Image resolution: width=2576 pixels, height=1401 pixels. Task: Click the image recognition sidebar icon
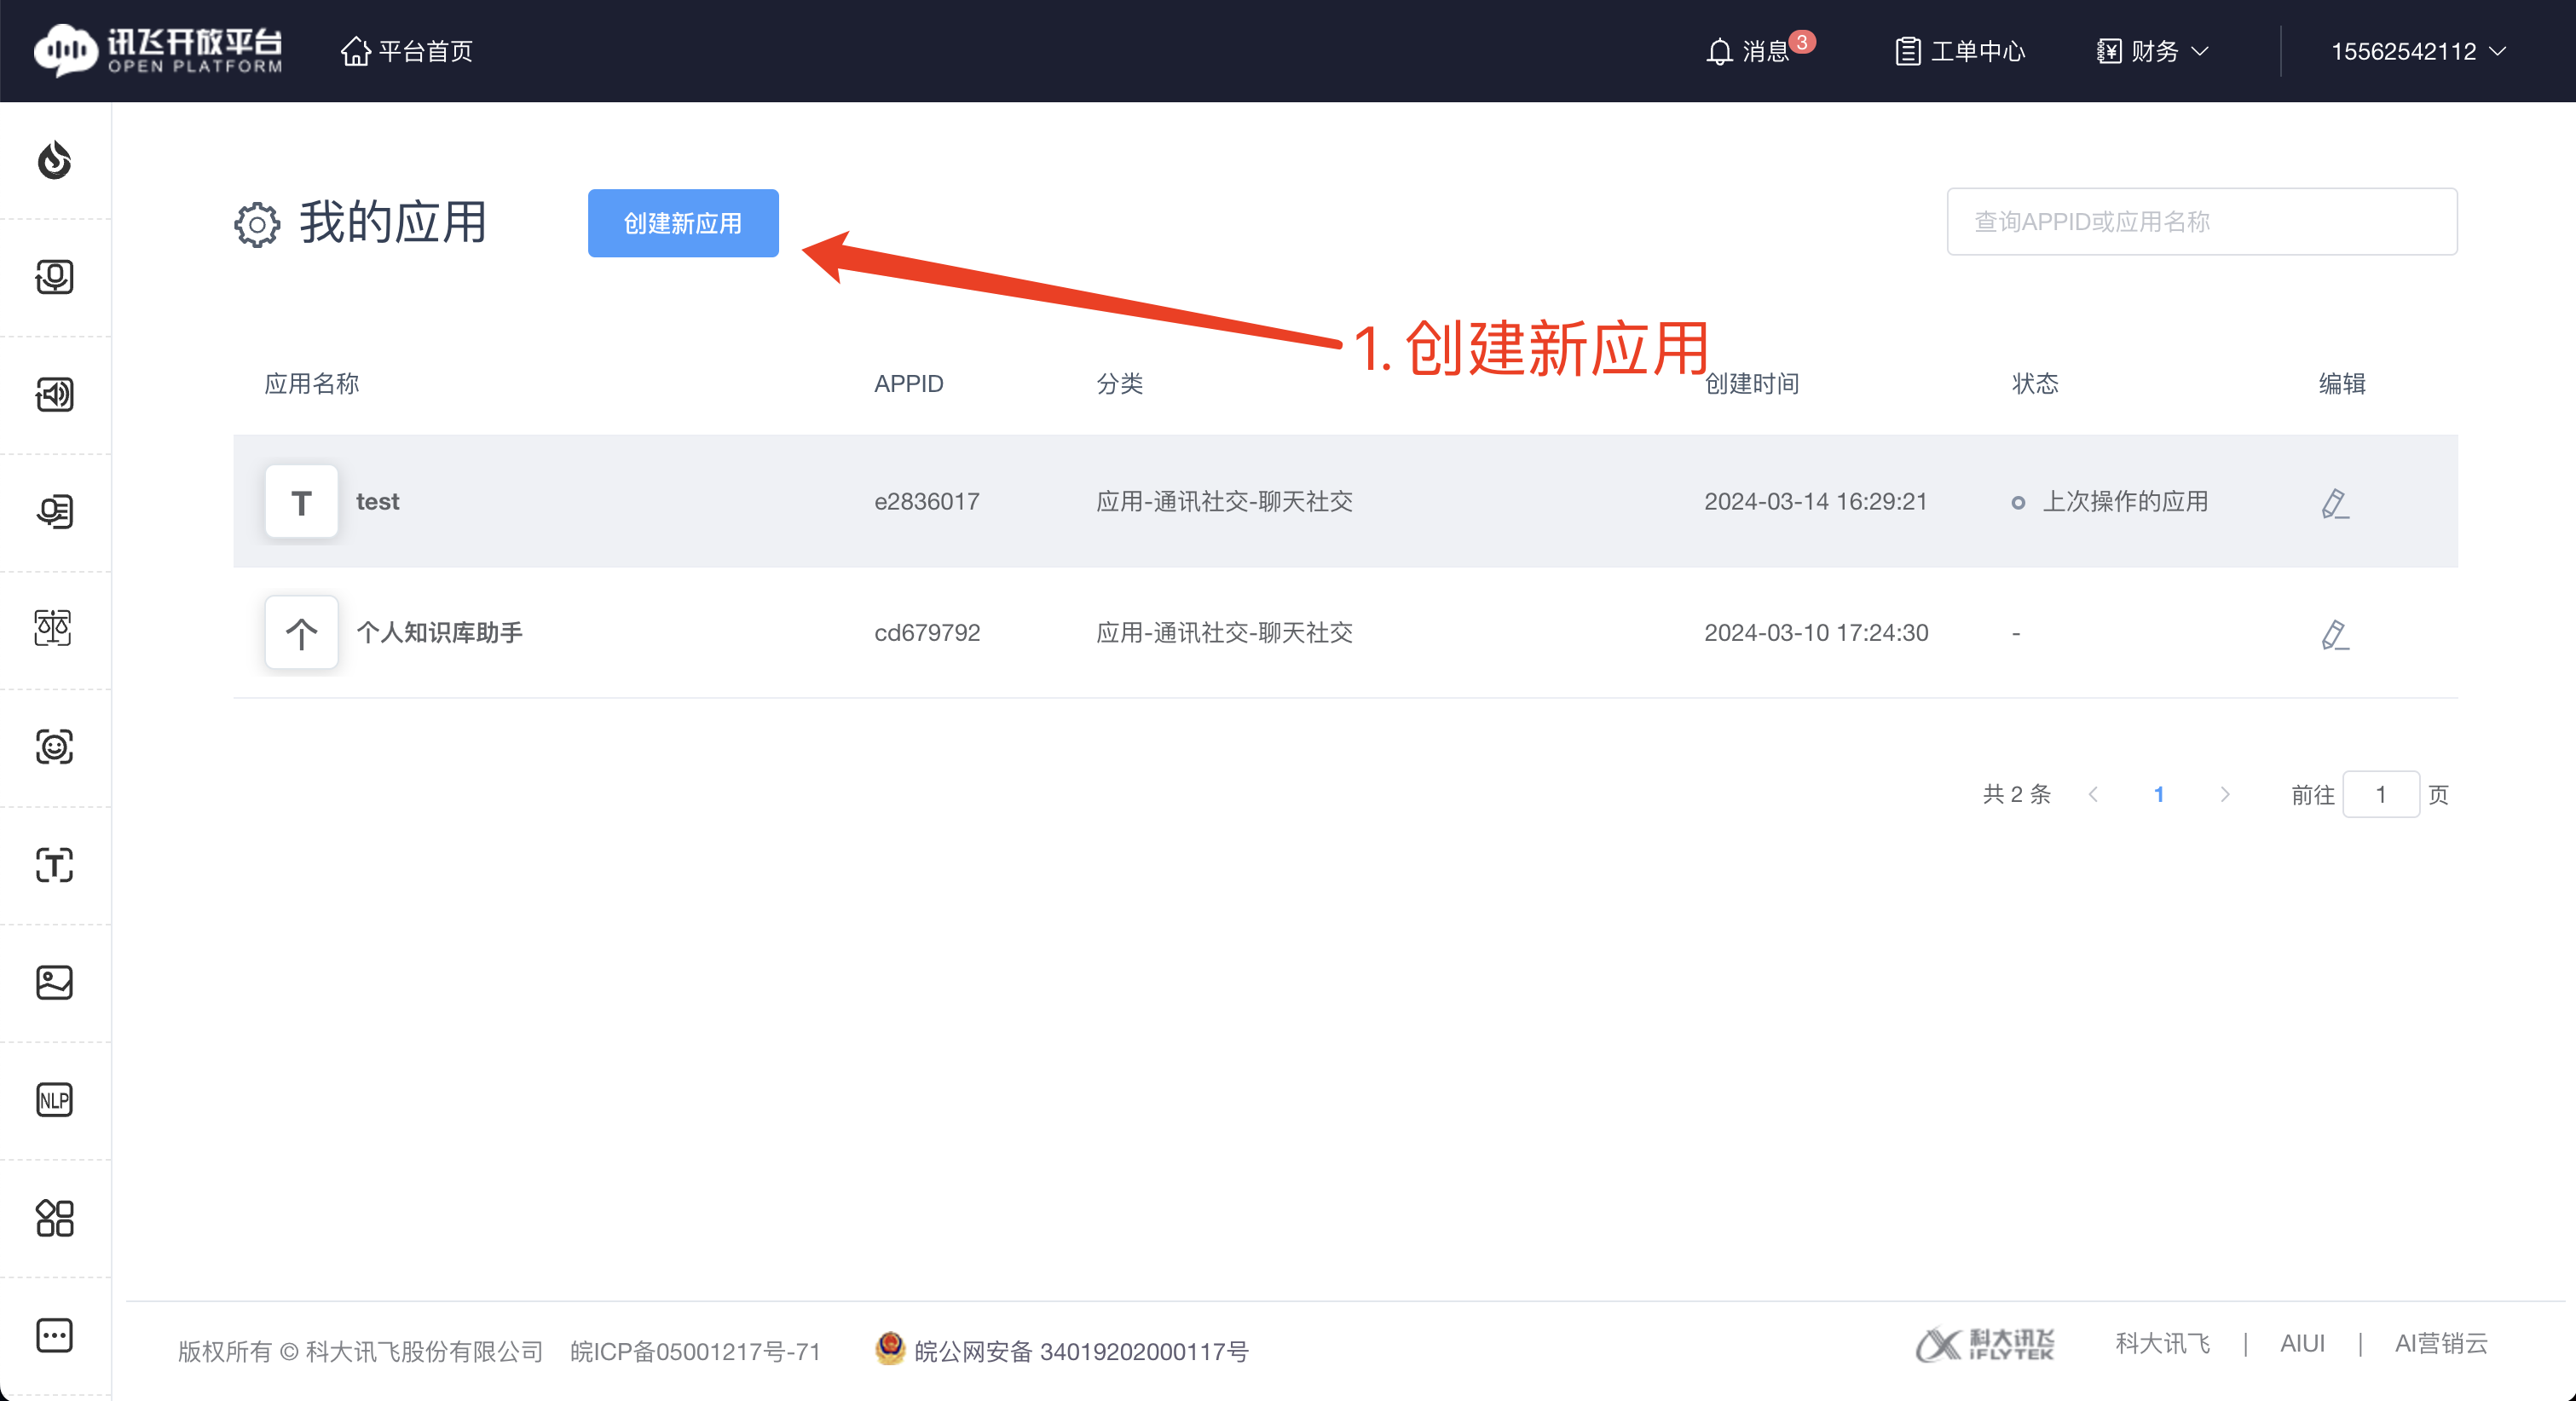55,982
